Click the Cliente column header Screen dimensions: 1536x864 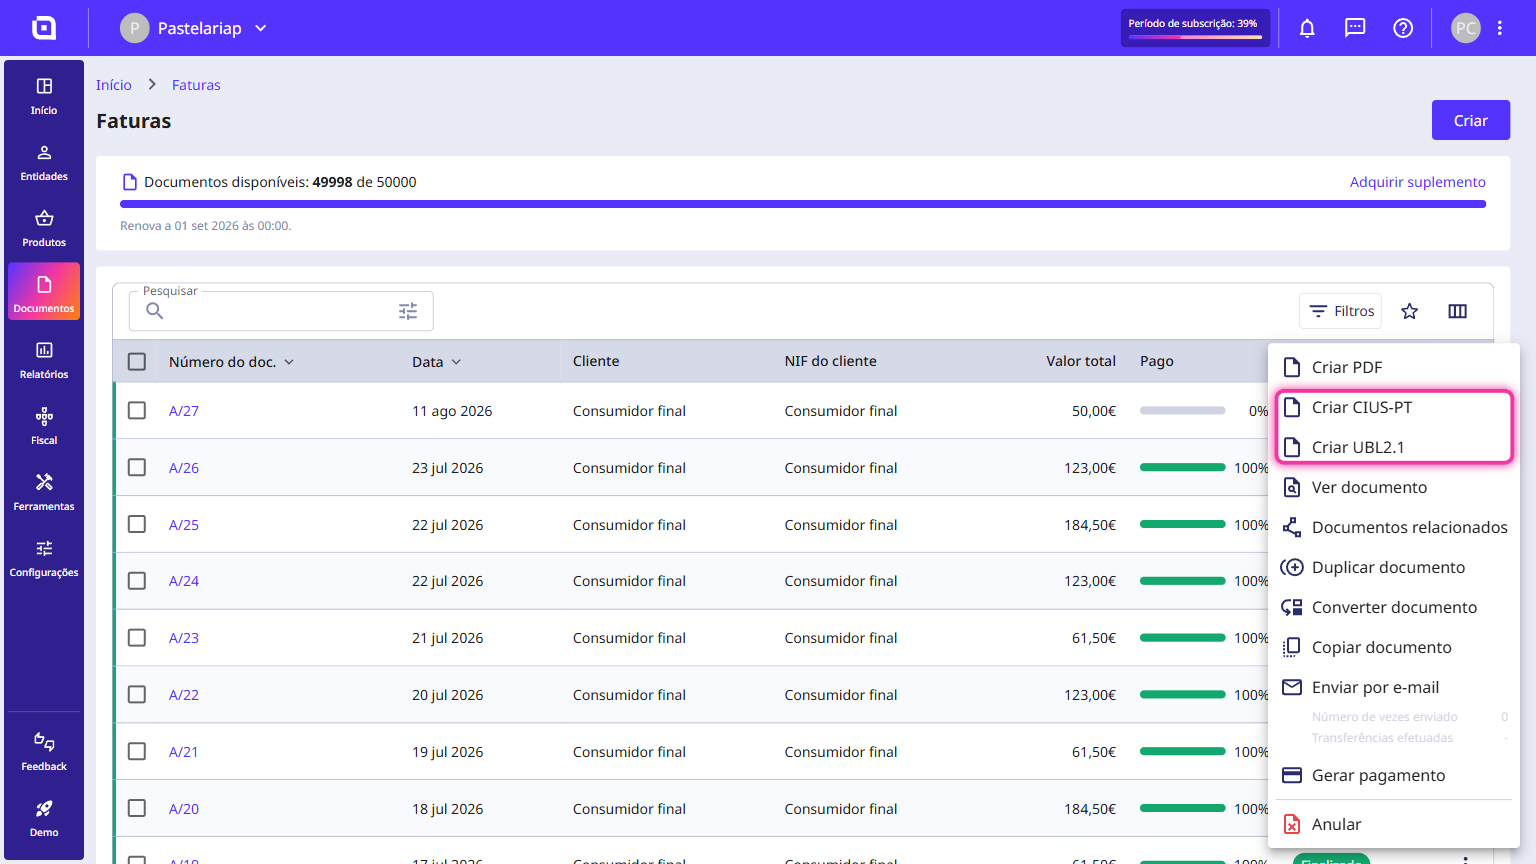[596, 361]
